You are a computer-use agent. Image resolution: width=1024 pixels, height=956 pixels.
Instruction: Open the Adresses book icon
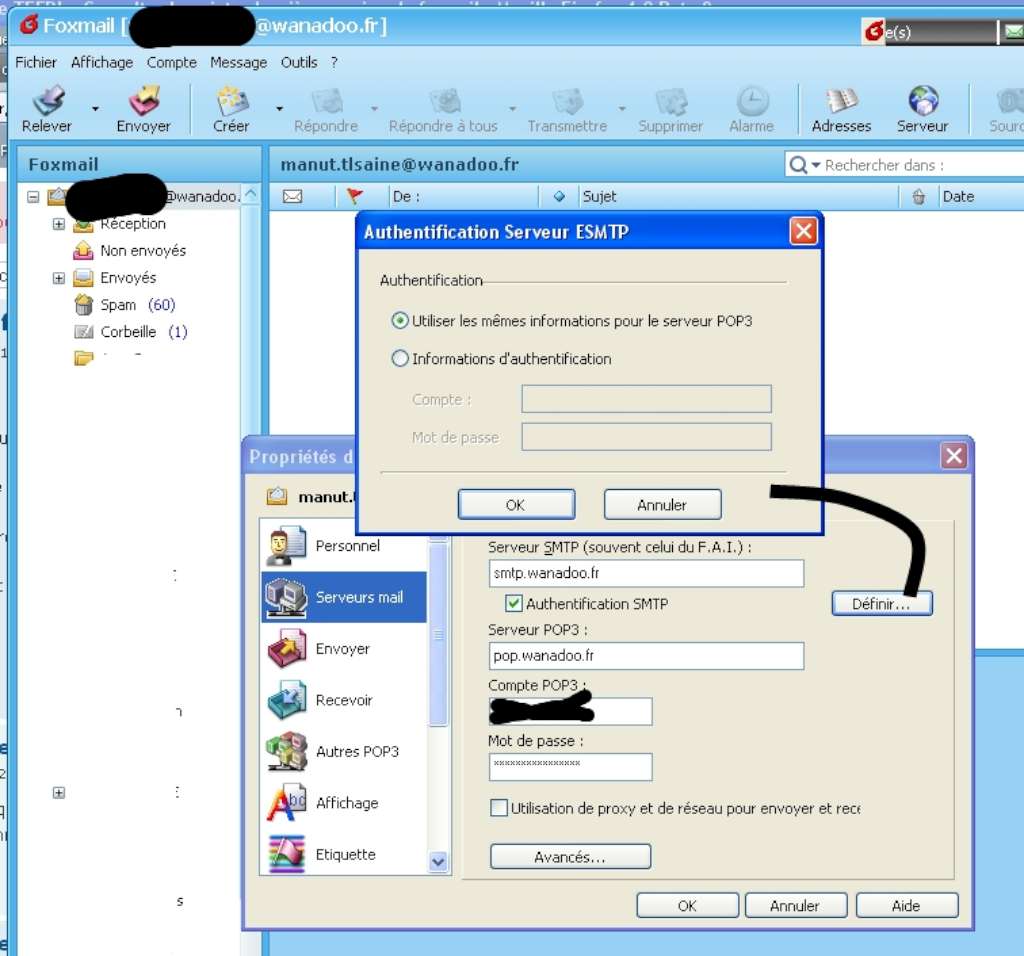coord(841,101)
